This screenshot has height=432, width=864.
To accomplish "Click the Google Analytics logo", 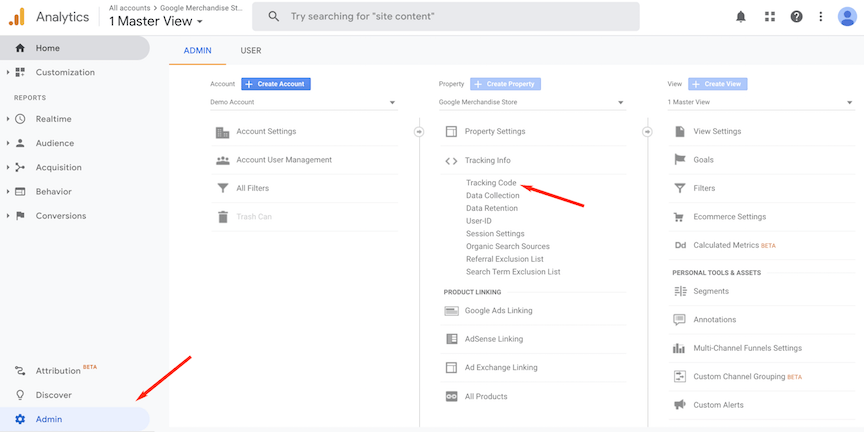I will point(16,17).
